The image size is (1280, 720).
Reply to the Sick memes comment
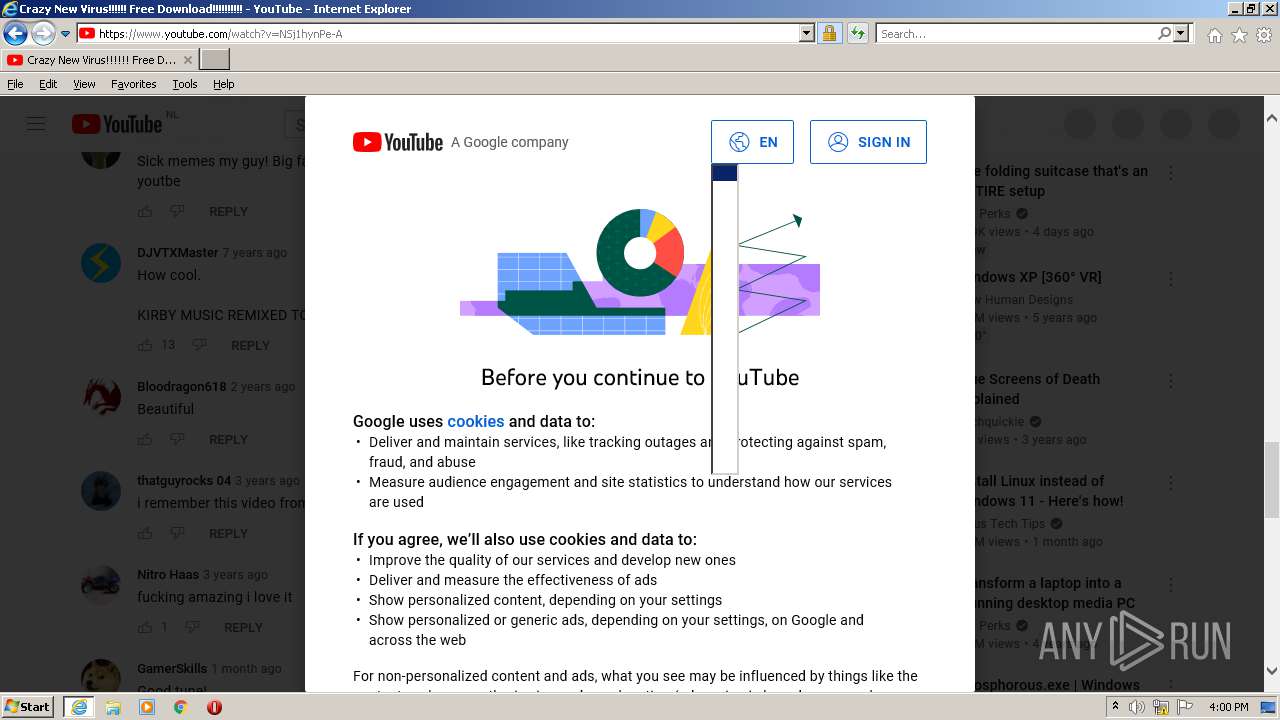(228, 211)
